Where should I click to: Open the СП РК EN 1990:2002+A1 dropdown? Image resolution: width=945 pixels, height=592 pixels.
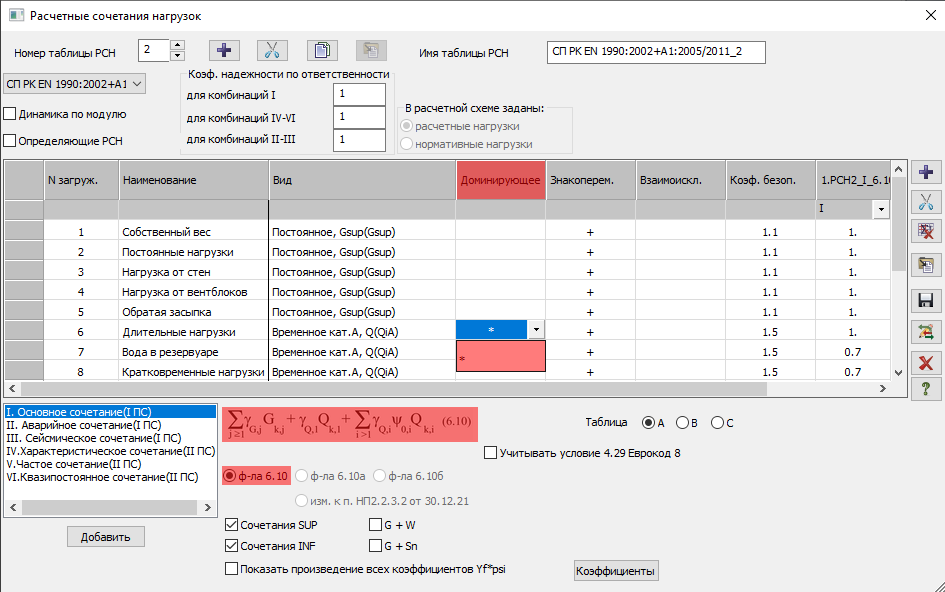[75, 84]
